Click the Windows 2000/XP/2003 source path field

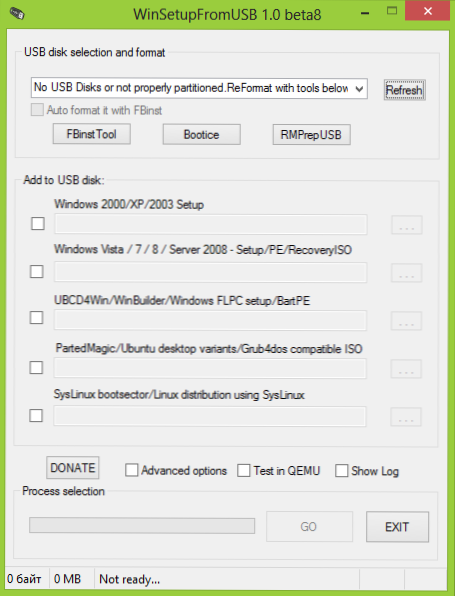click(211, 224)
